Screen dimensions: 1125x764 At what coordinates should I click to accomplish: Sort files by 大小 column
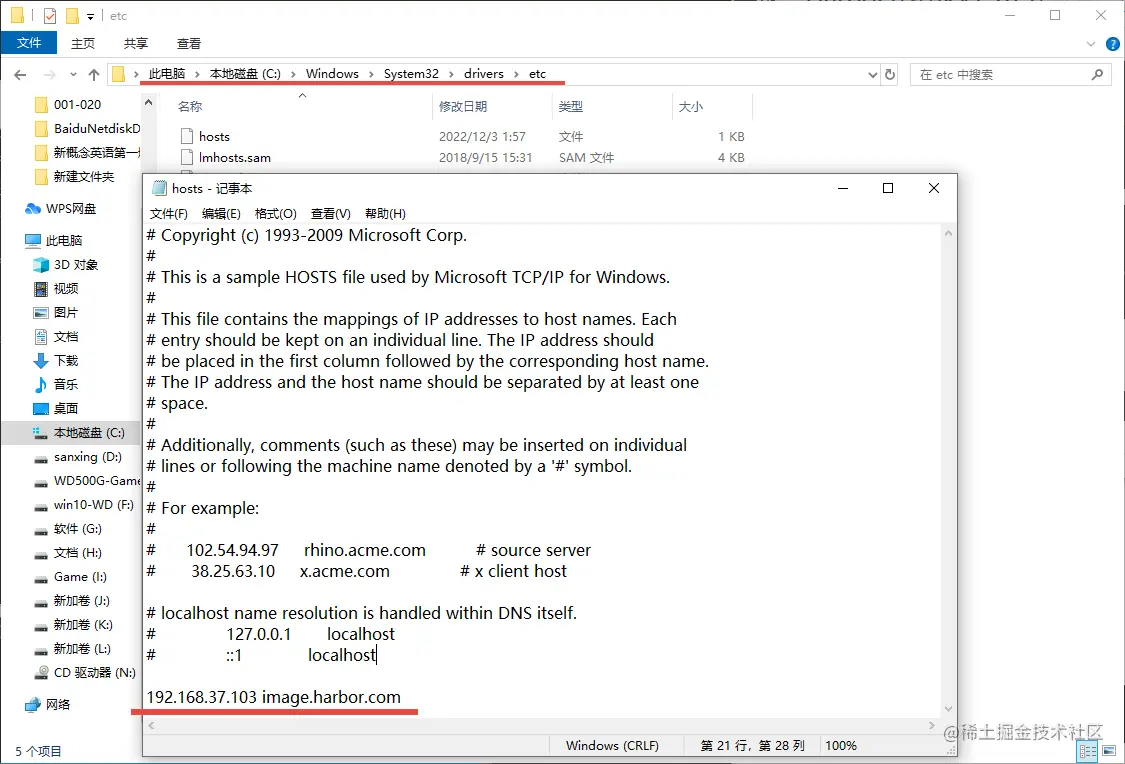pyautogui.click(x=690, y=106)
